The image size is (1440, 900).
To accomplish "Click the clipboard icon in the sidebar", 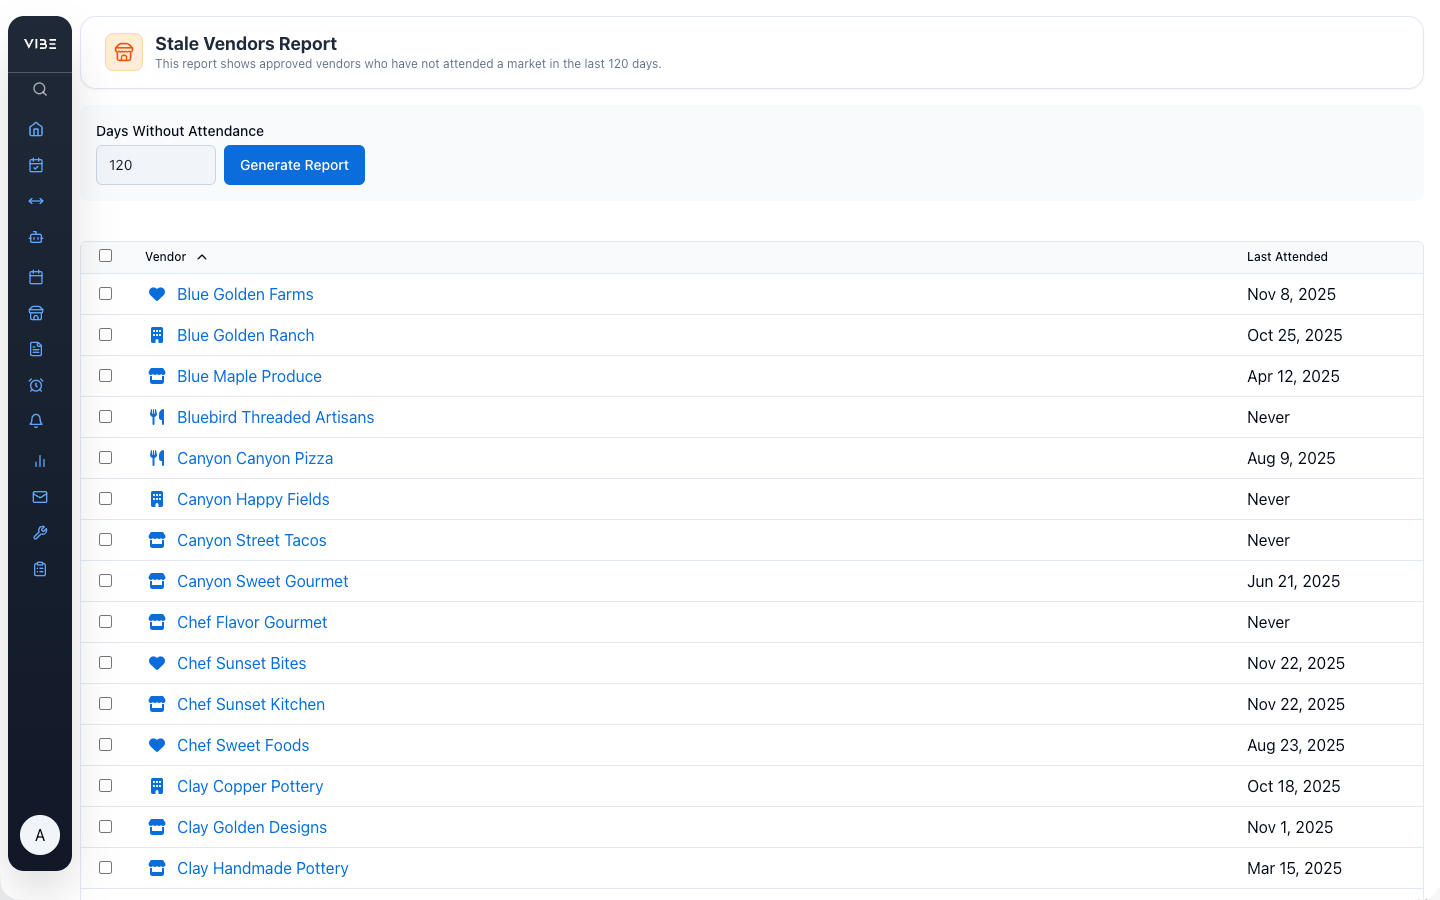I will (39, 568).
